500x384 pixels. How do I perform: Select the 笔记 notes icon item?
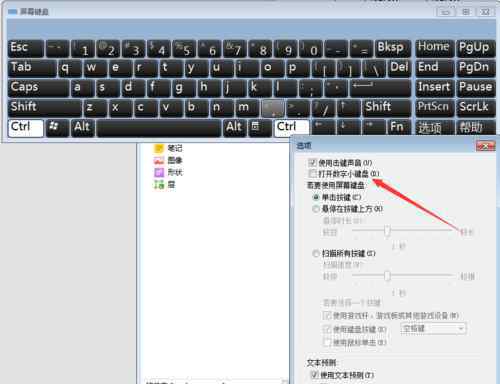[168, 148]
